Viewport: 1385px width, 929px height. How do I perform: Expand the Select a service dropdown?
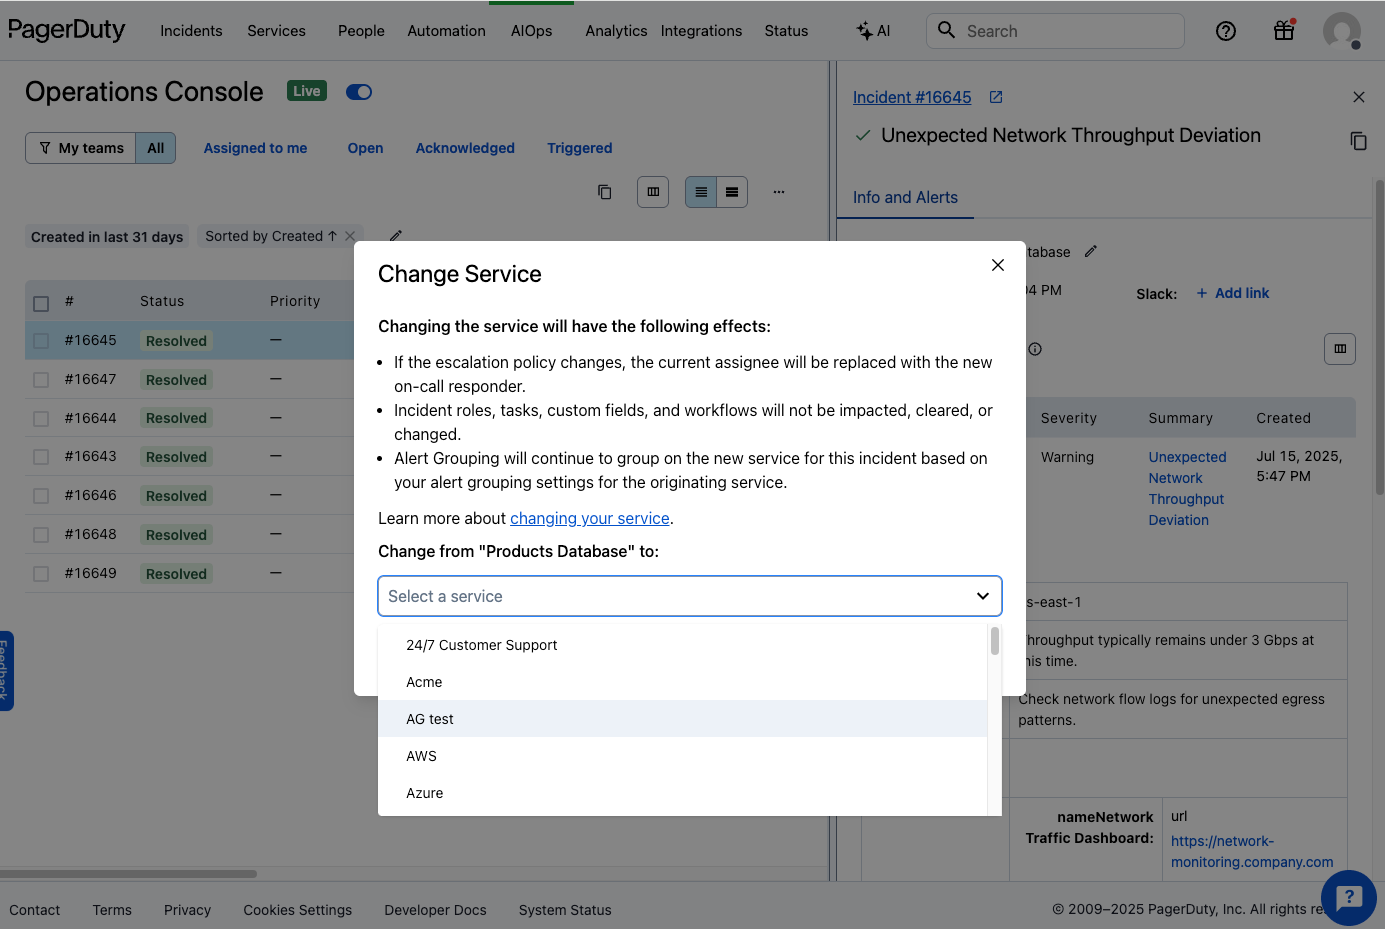coord(689,596)
